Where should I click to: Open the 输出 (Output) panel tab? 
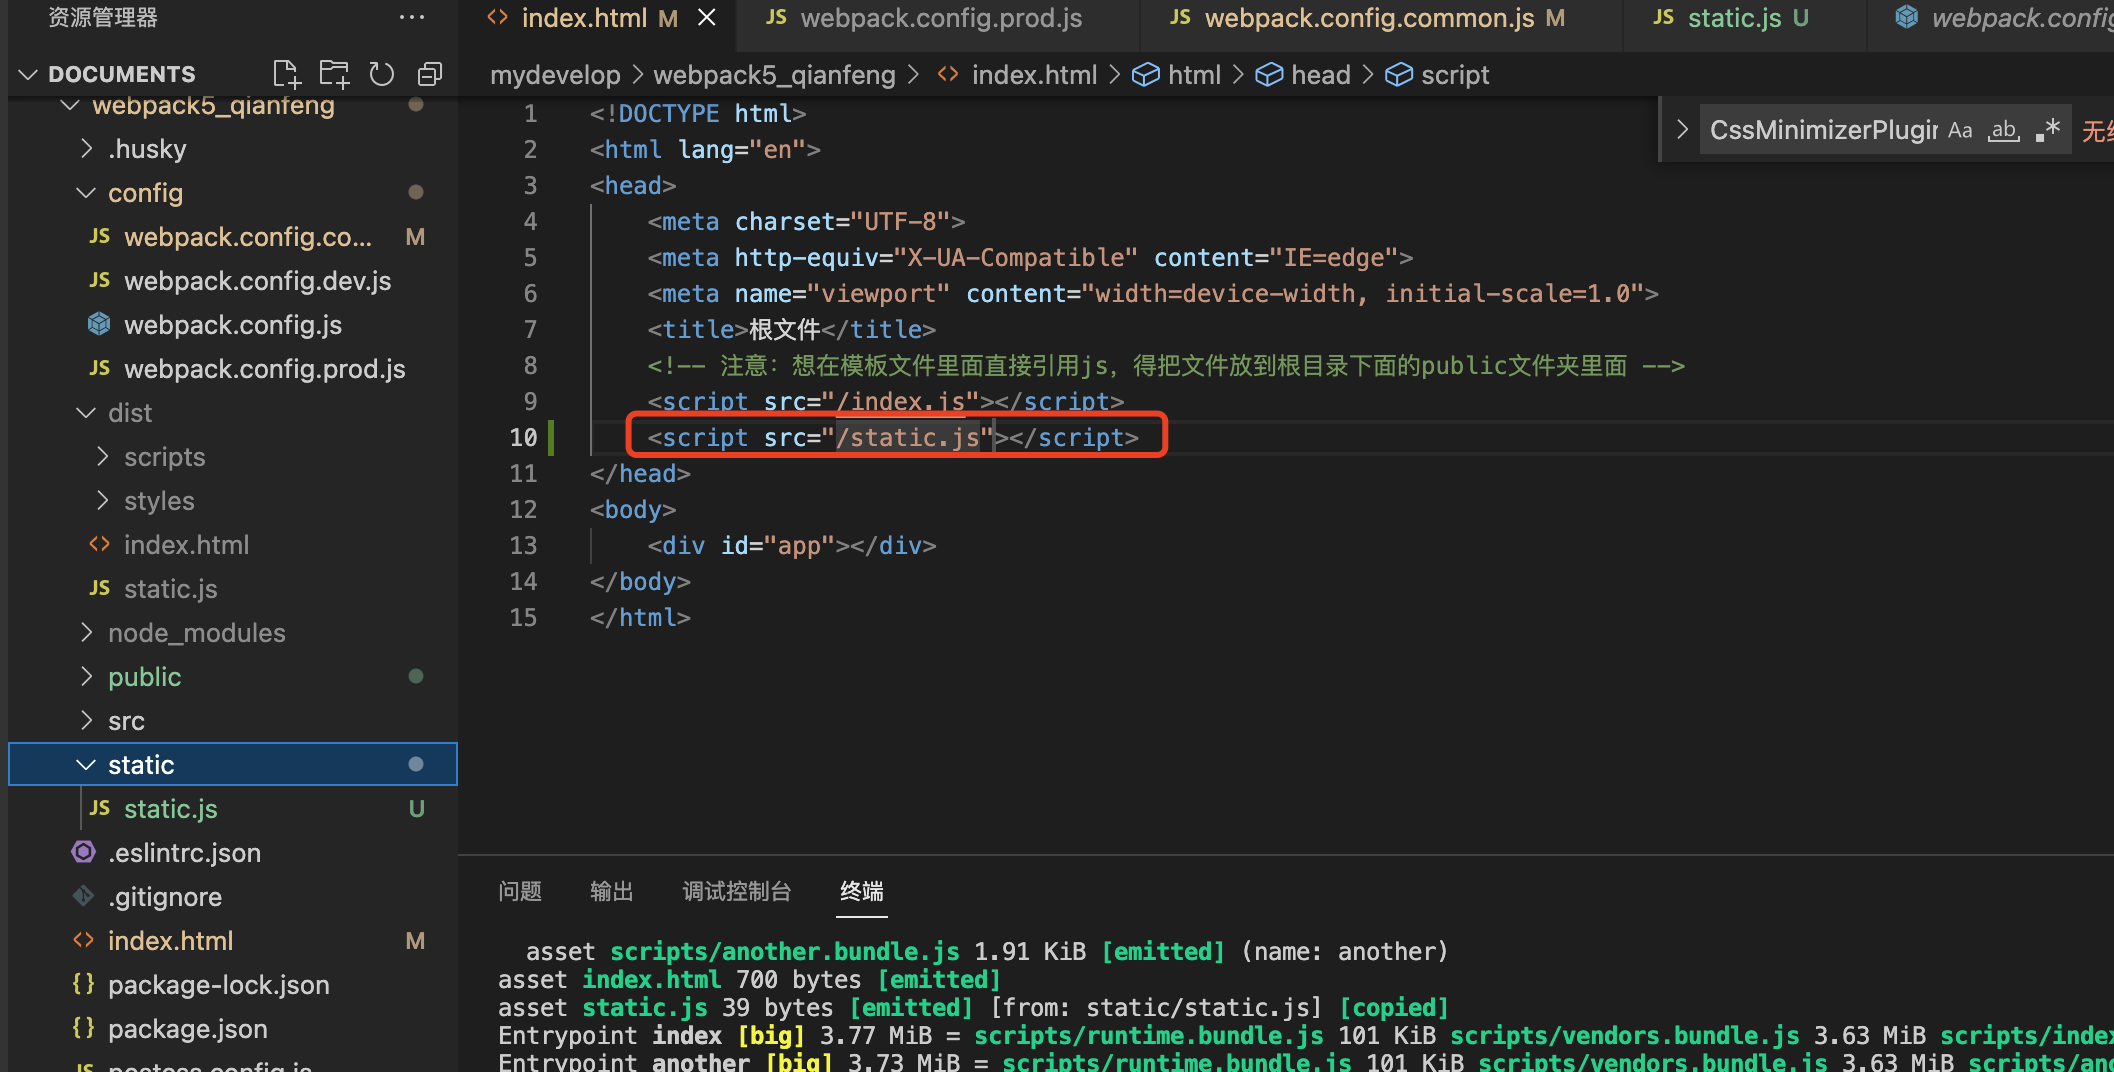click(612, 891)
